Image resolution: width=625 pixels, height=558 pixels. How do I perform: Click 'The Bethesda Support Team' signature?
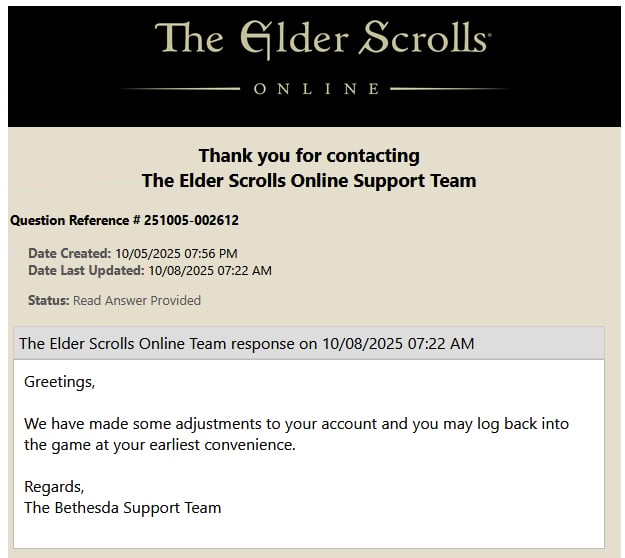(x=122, y=508)
